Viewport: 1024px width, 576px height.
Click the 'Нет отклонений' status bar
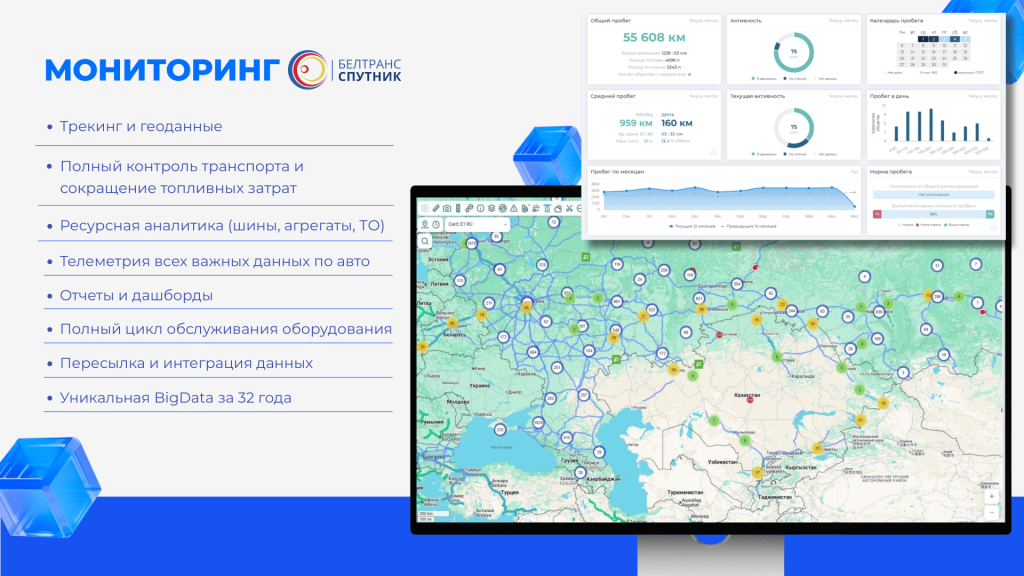tap(934, 195)
